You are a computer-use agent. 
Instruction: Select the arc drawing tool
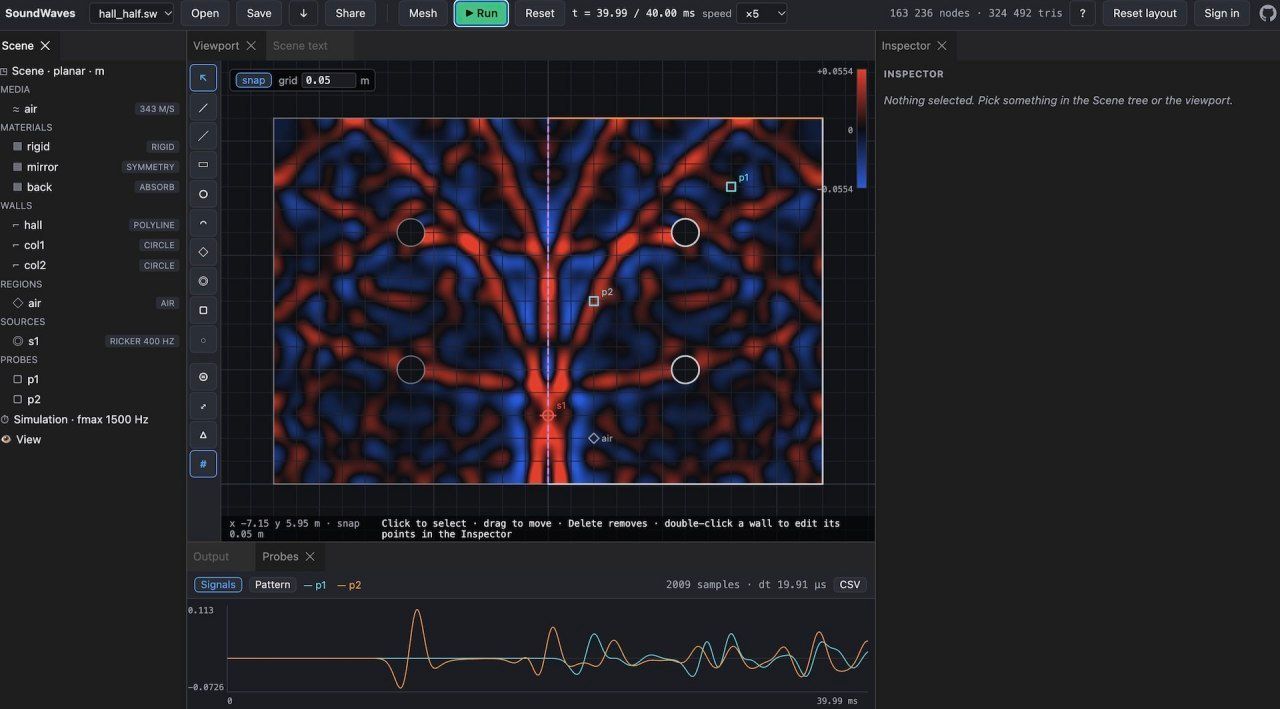point(203,223)
